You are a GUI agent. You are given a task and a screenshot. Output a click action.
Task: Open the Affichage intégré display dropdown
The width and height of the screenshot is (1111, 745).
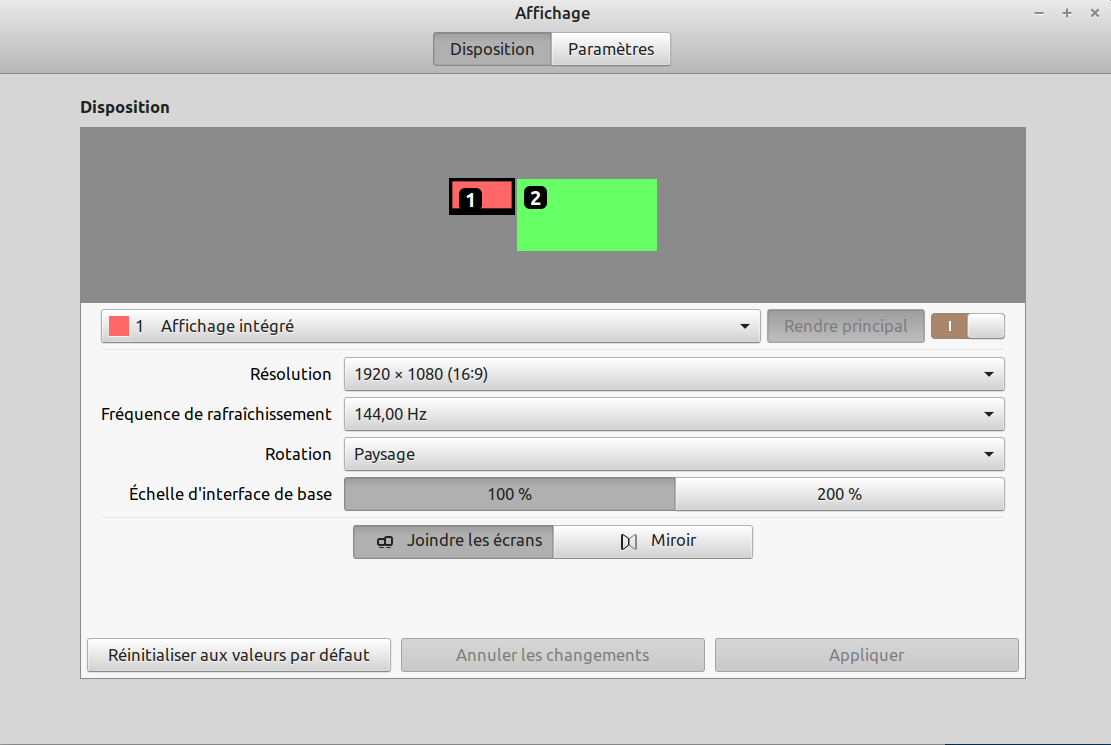click(x=430, y=326)
